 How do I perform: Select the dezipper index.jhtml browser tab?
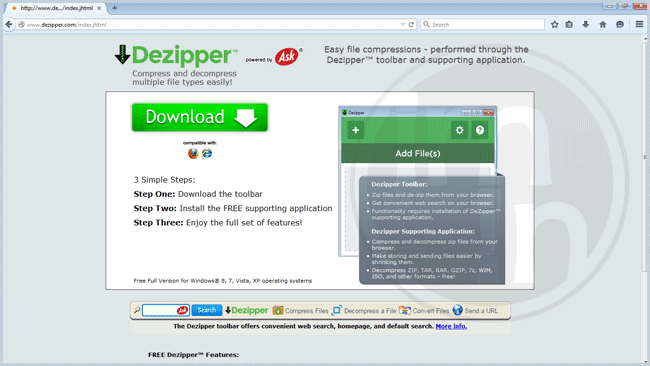56,8
